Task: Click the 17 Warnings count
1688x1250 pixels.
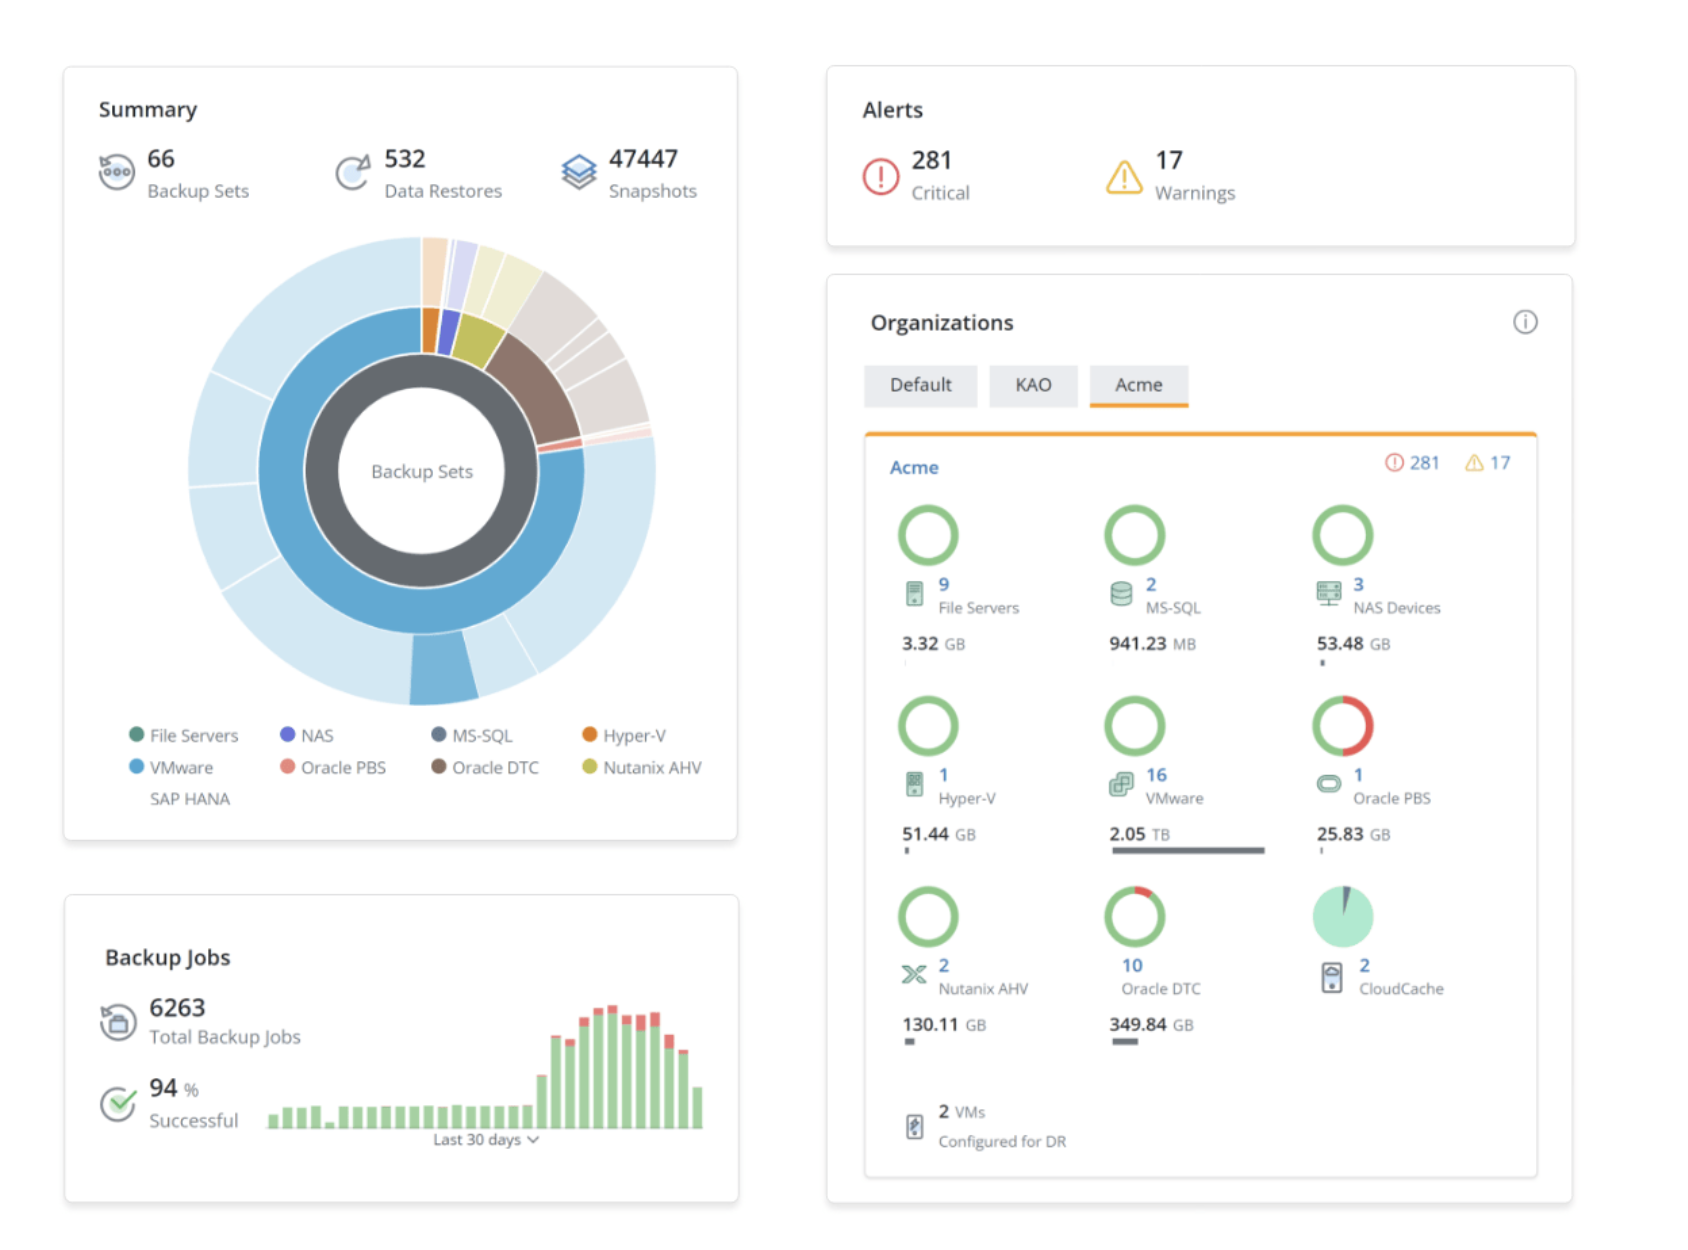Action: click(1169, 160)
